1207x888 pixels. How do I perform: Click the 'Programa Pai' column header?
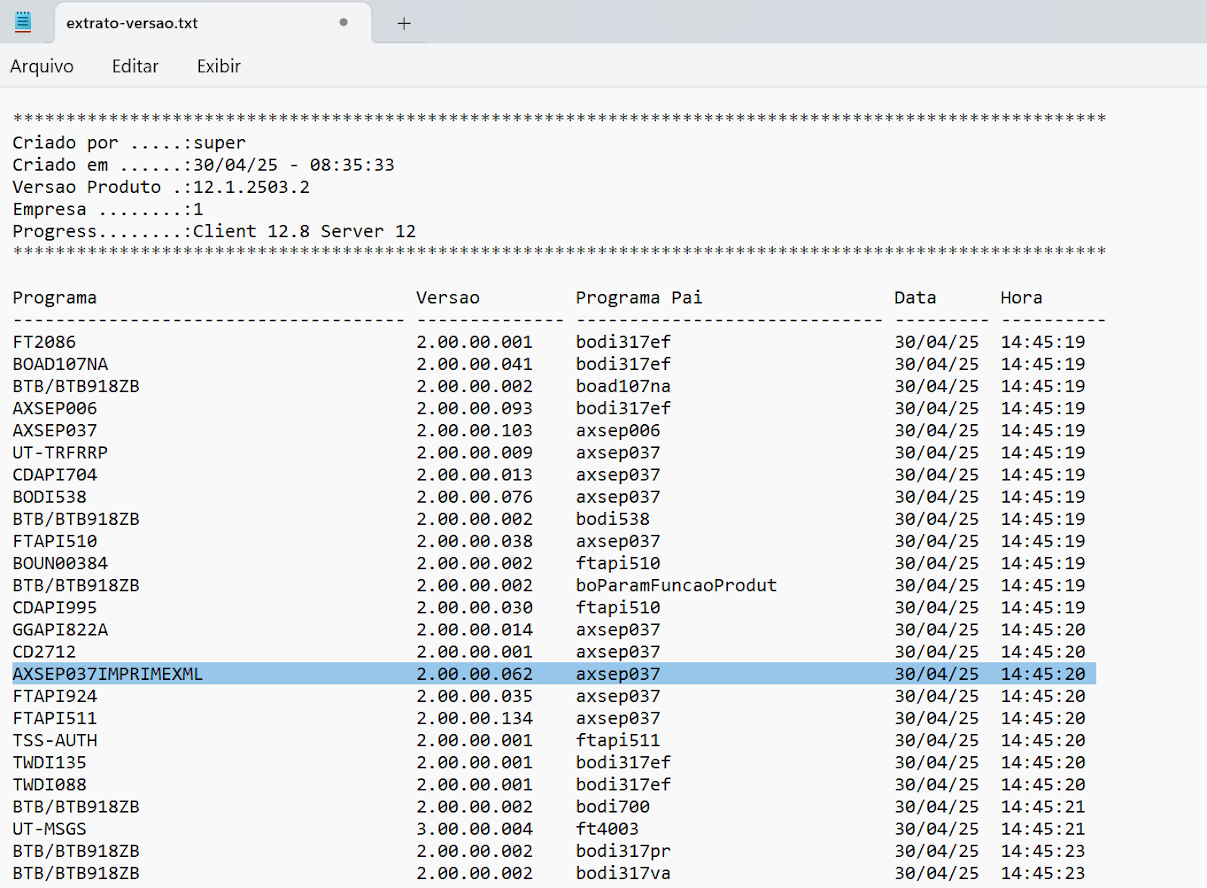(639, 297)
